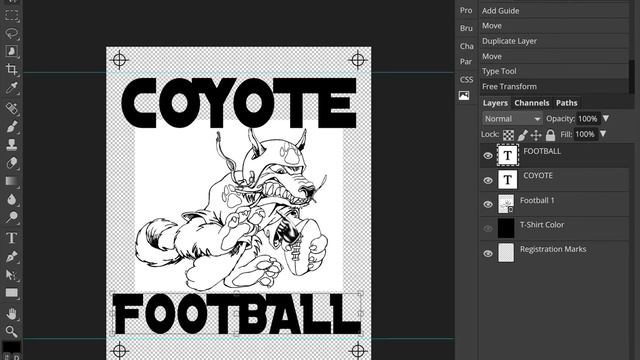Lock position cross-arrows icon

pyautogui.click(x=536, y=135)
